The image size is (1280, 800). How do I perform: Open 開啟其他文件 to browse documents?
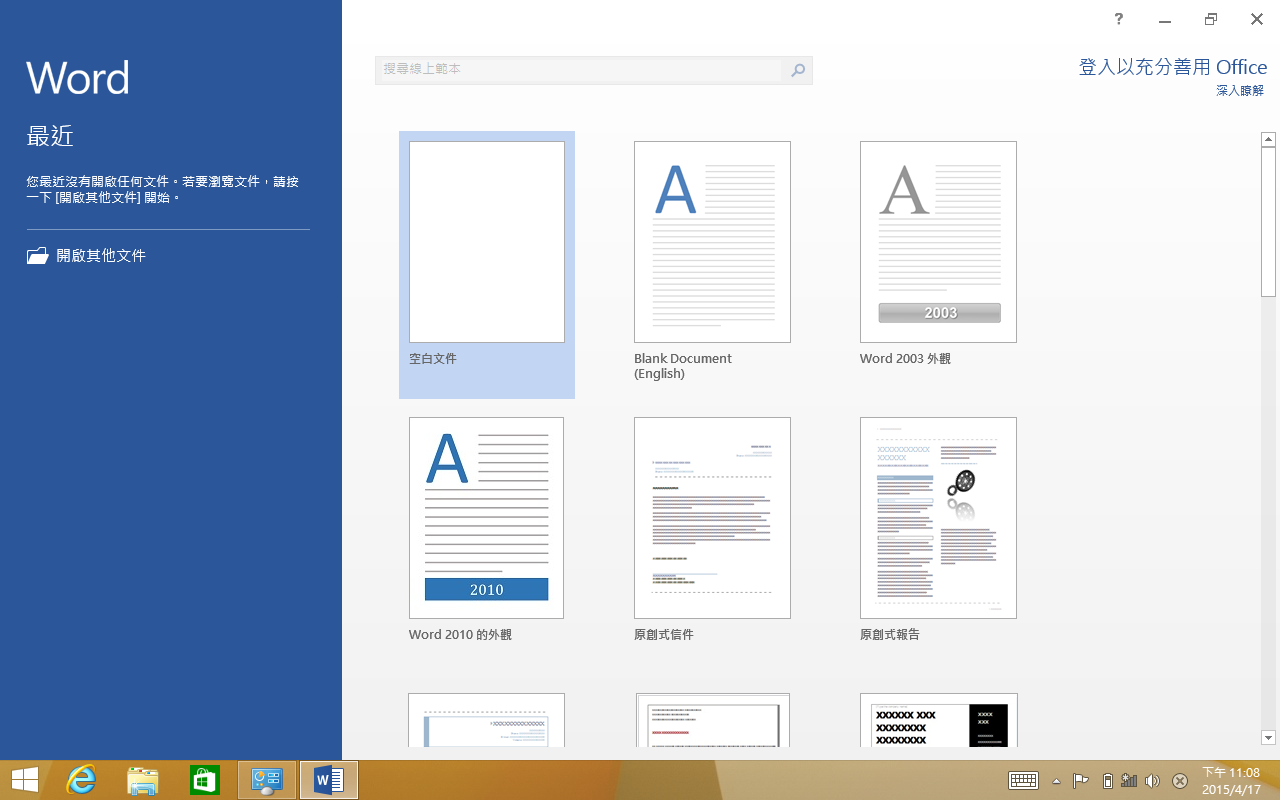pyautogui.click(x=87, y=256)
